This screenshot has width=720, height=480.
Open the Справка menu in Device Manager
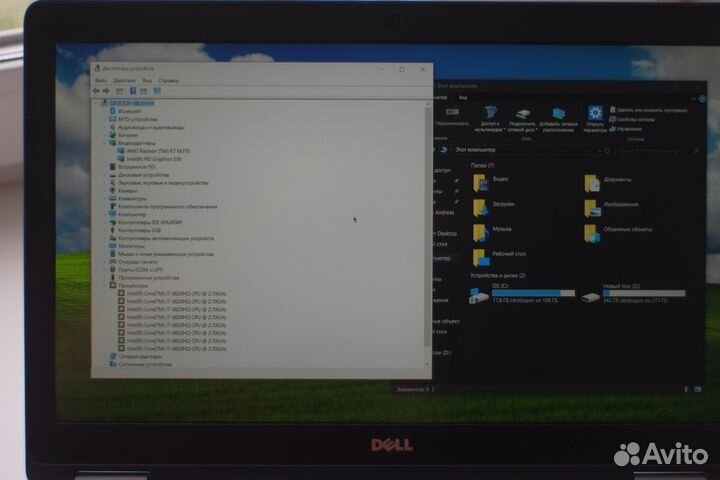[x=169, y=80]
